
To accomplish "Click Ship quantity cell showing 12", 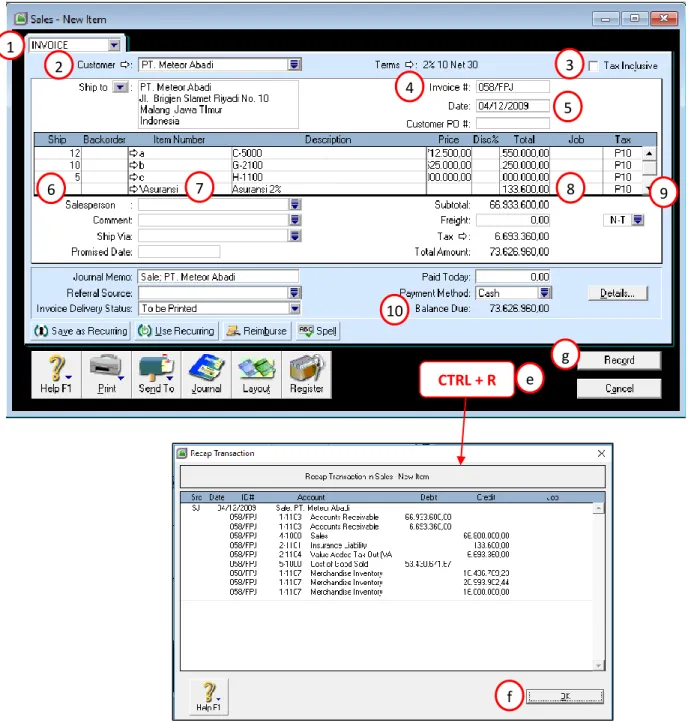I will [x=58, y=153].
